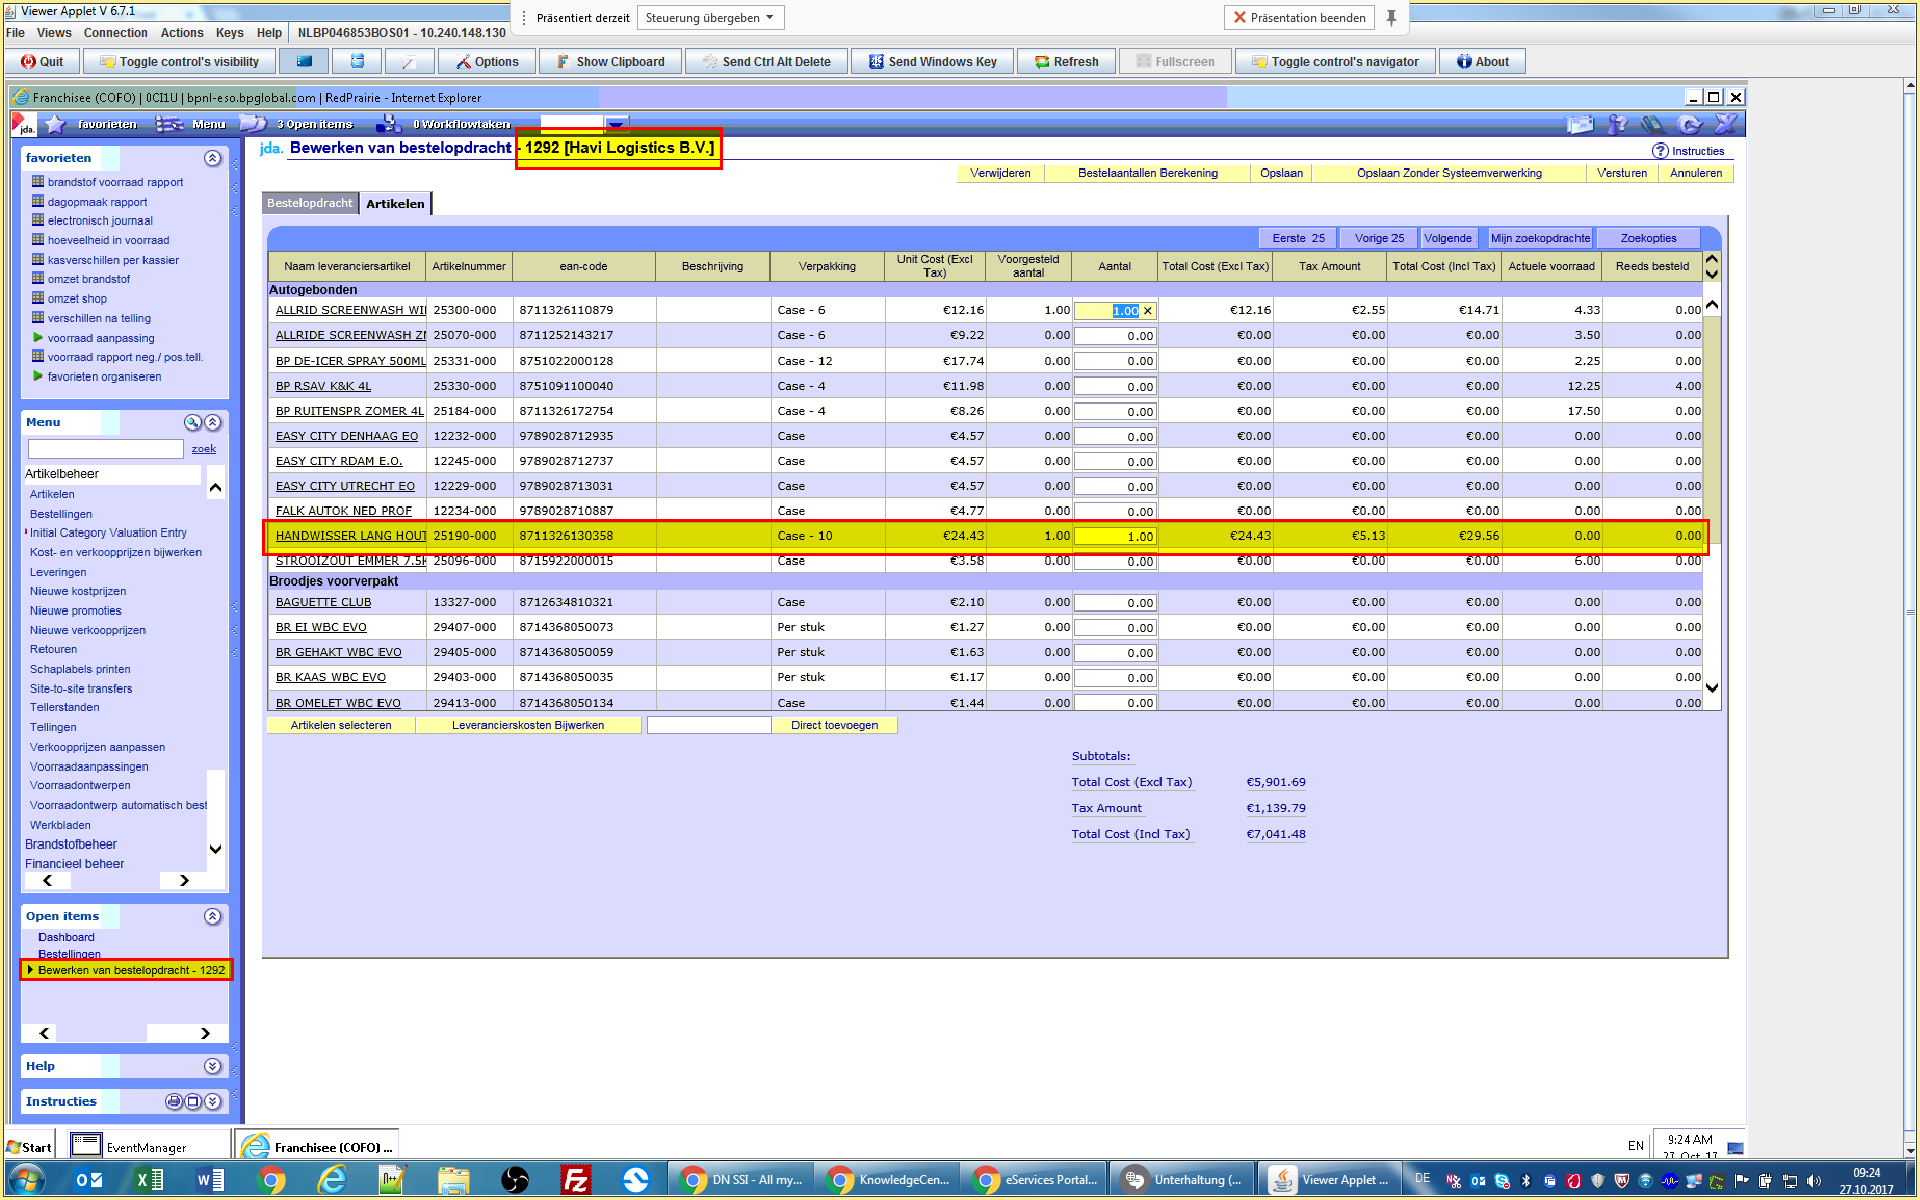
Task: Click the Direct toevoegen input field
Action: pyautogui.click(x=709, y=725)
